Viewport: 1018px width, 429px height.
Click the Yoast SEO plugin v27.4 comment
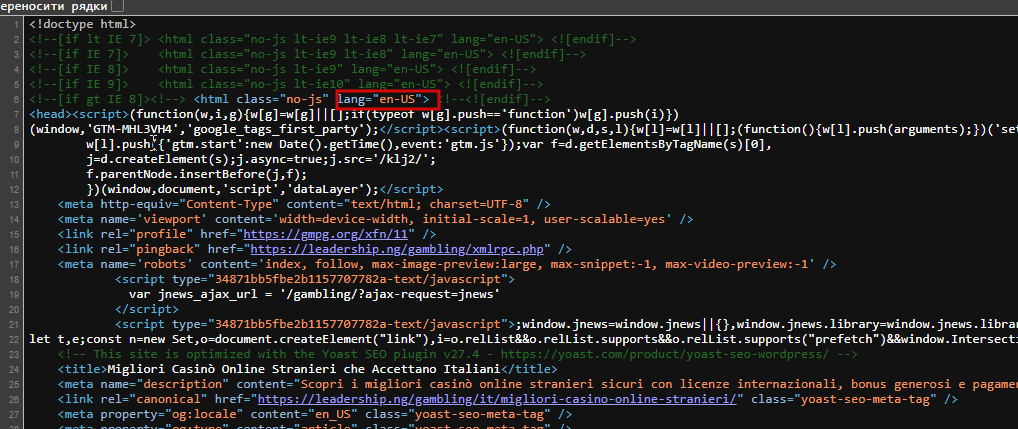click(x=458, y=354)
